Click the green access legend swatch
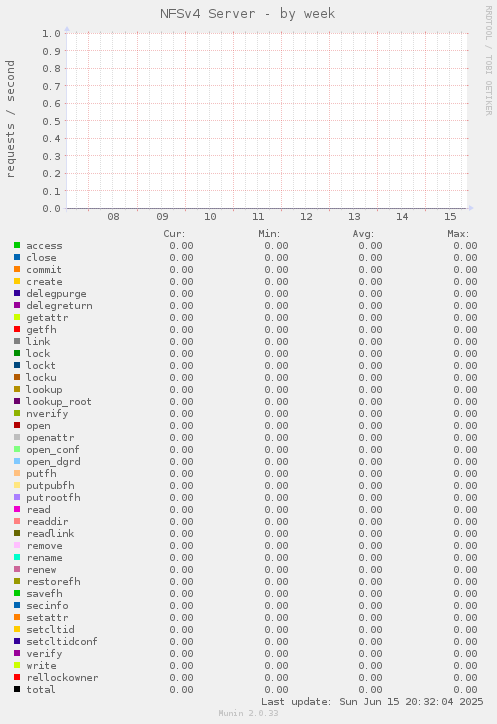Screen dimensions: 497x724 17,245
